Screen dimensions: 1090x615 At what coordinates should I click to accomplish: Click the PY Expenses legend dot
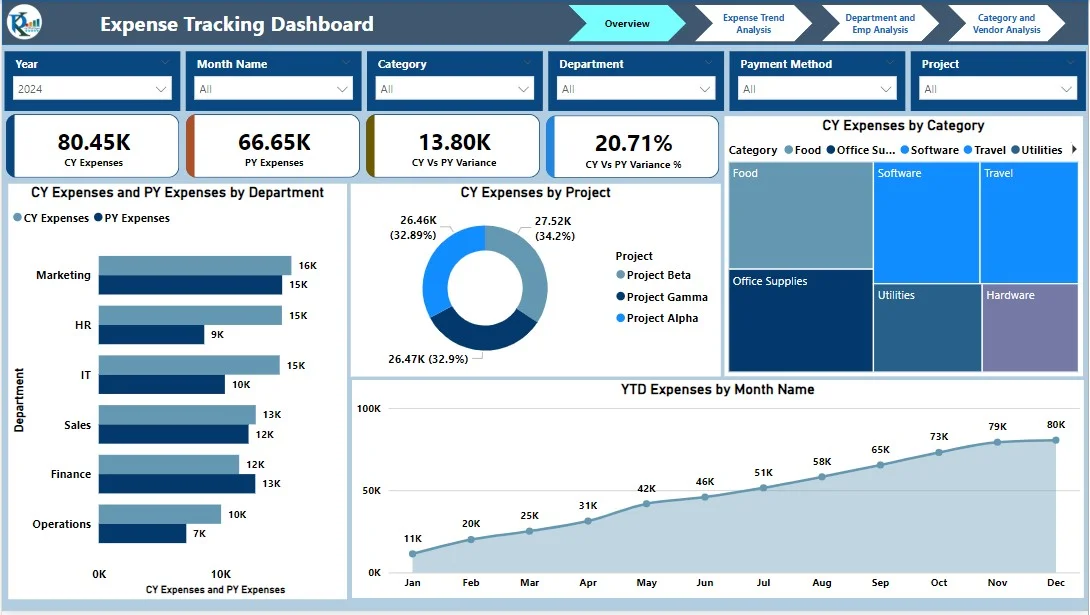coord(98,218)
